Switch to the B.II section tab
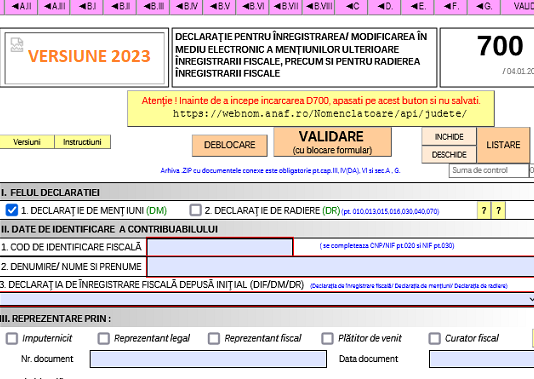Screen dimensions: 534x379 click(120, 6)
